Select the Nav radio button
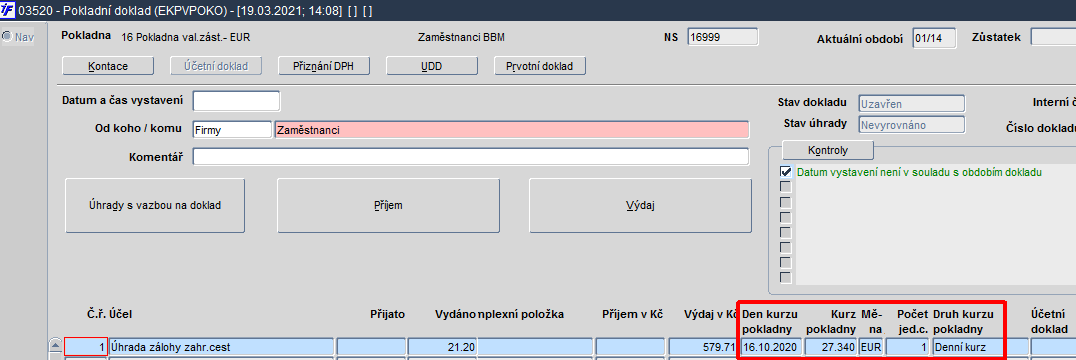Image resolution: width=1076 pixels, height=360 pixels. click(7, 37)
